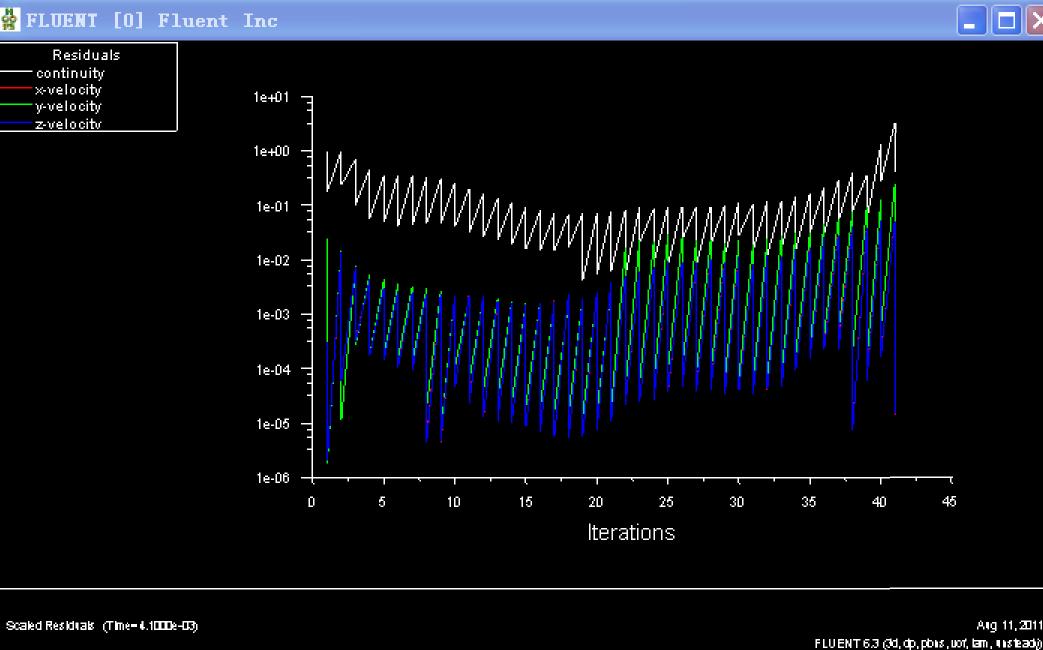Viewport: 1043px width, 650px height.
Task: Select the x-velocity entry in the legend
Action: (x=68, y=90)
